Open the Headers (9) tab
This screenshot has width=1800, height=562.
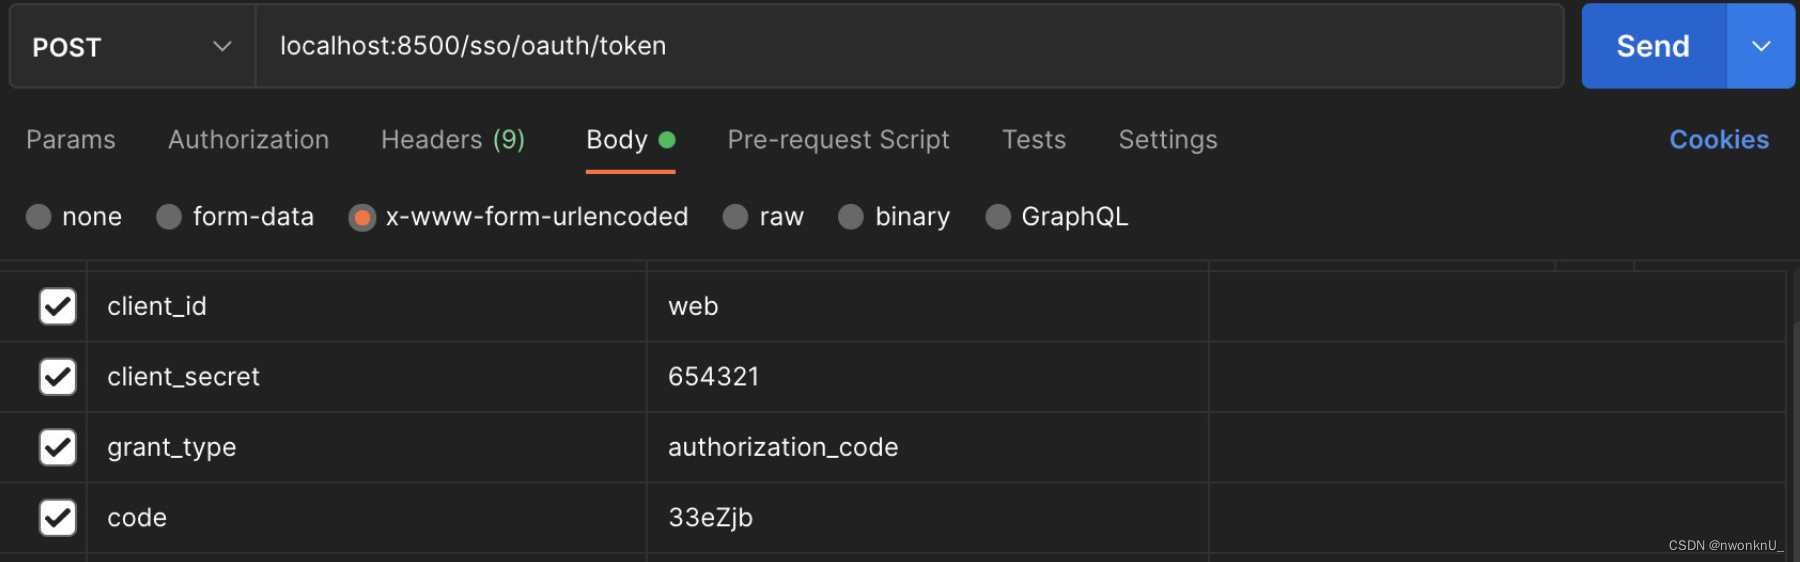[x=453, y=139]
